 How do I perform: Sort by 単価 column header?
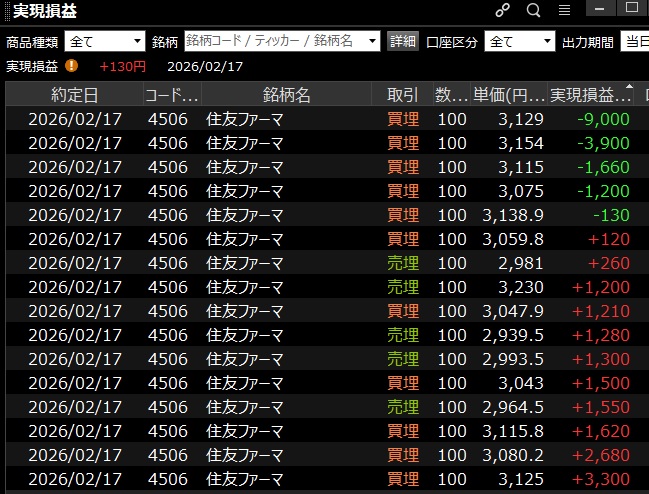point(508,95)
